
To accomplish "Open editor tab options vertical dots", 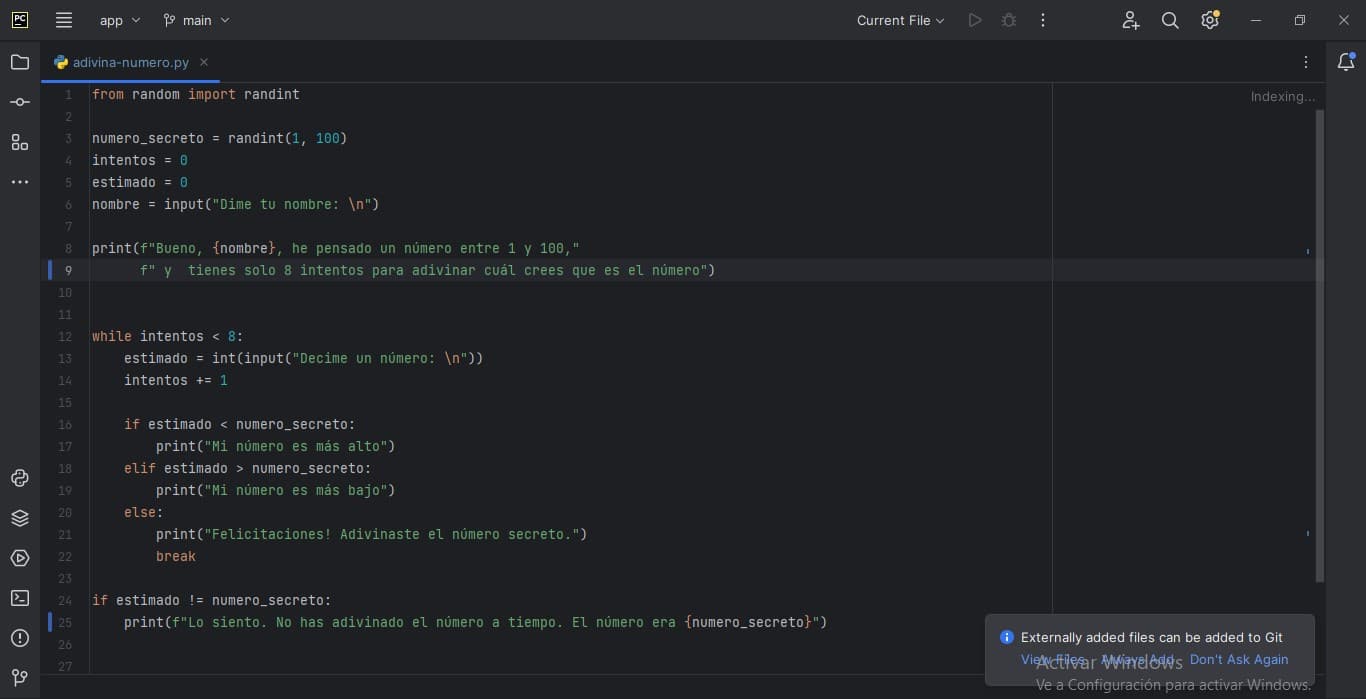I will point(1306,62).
